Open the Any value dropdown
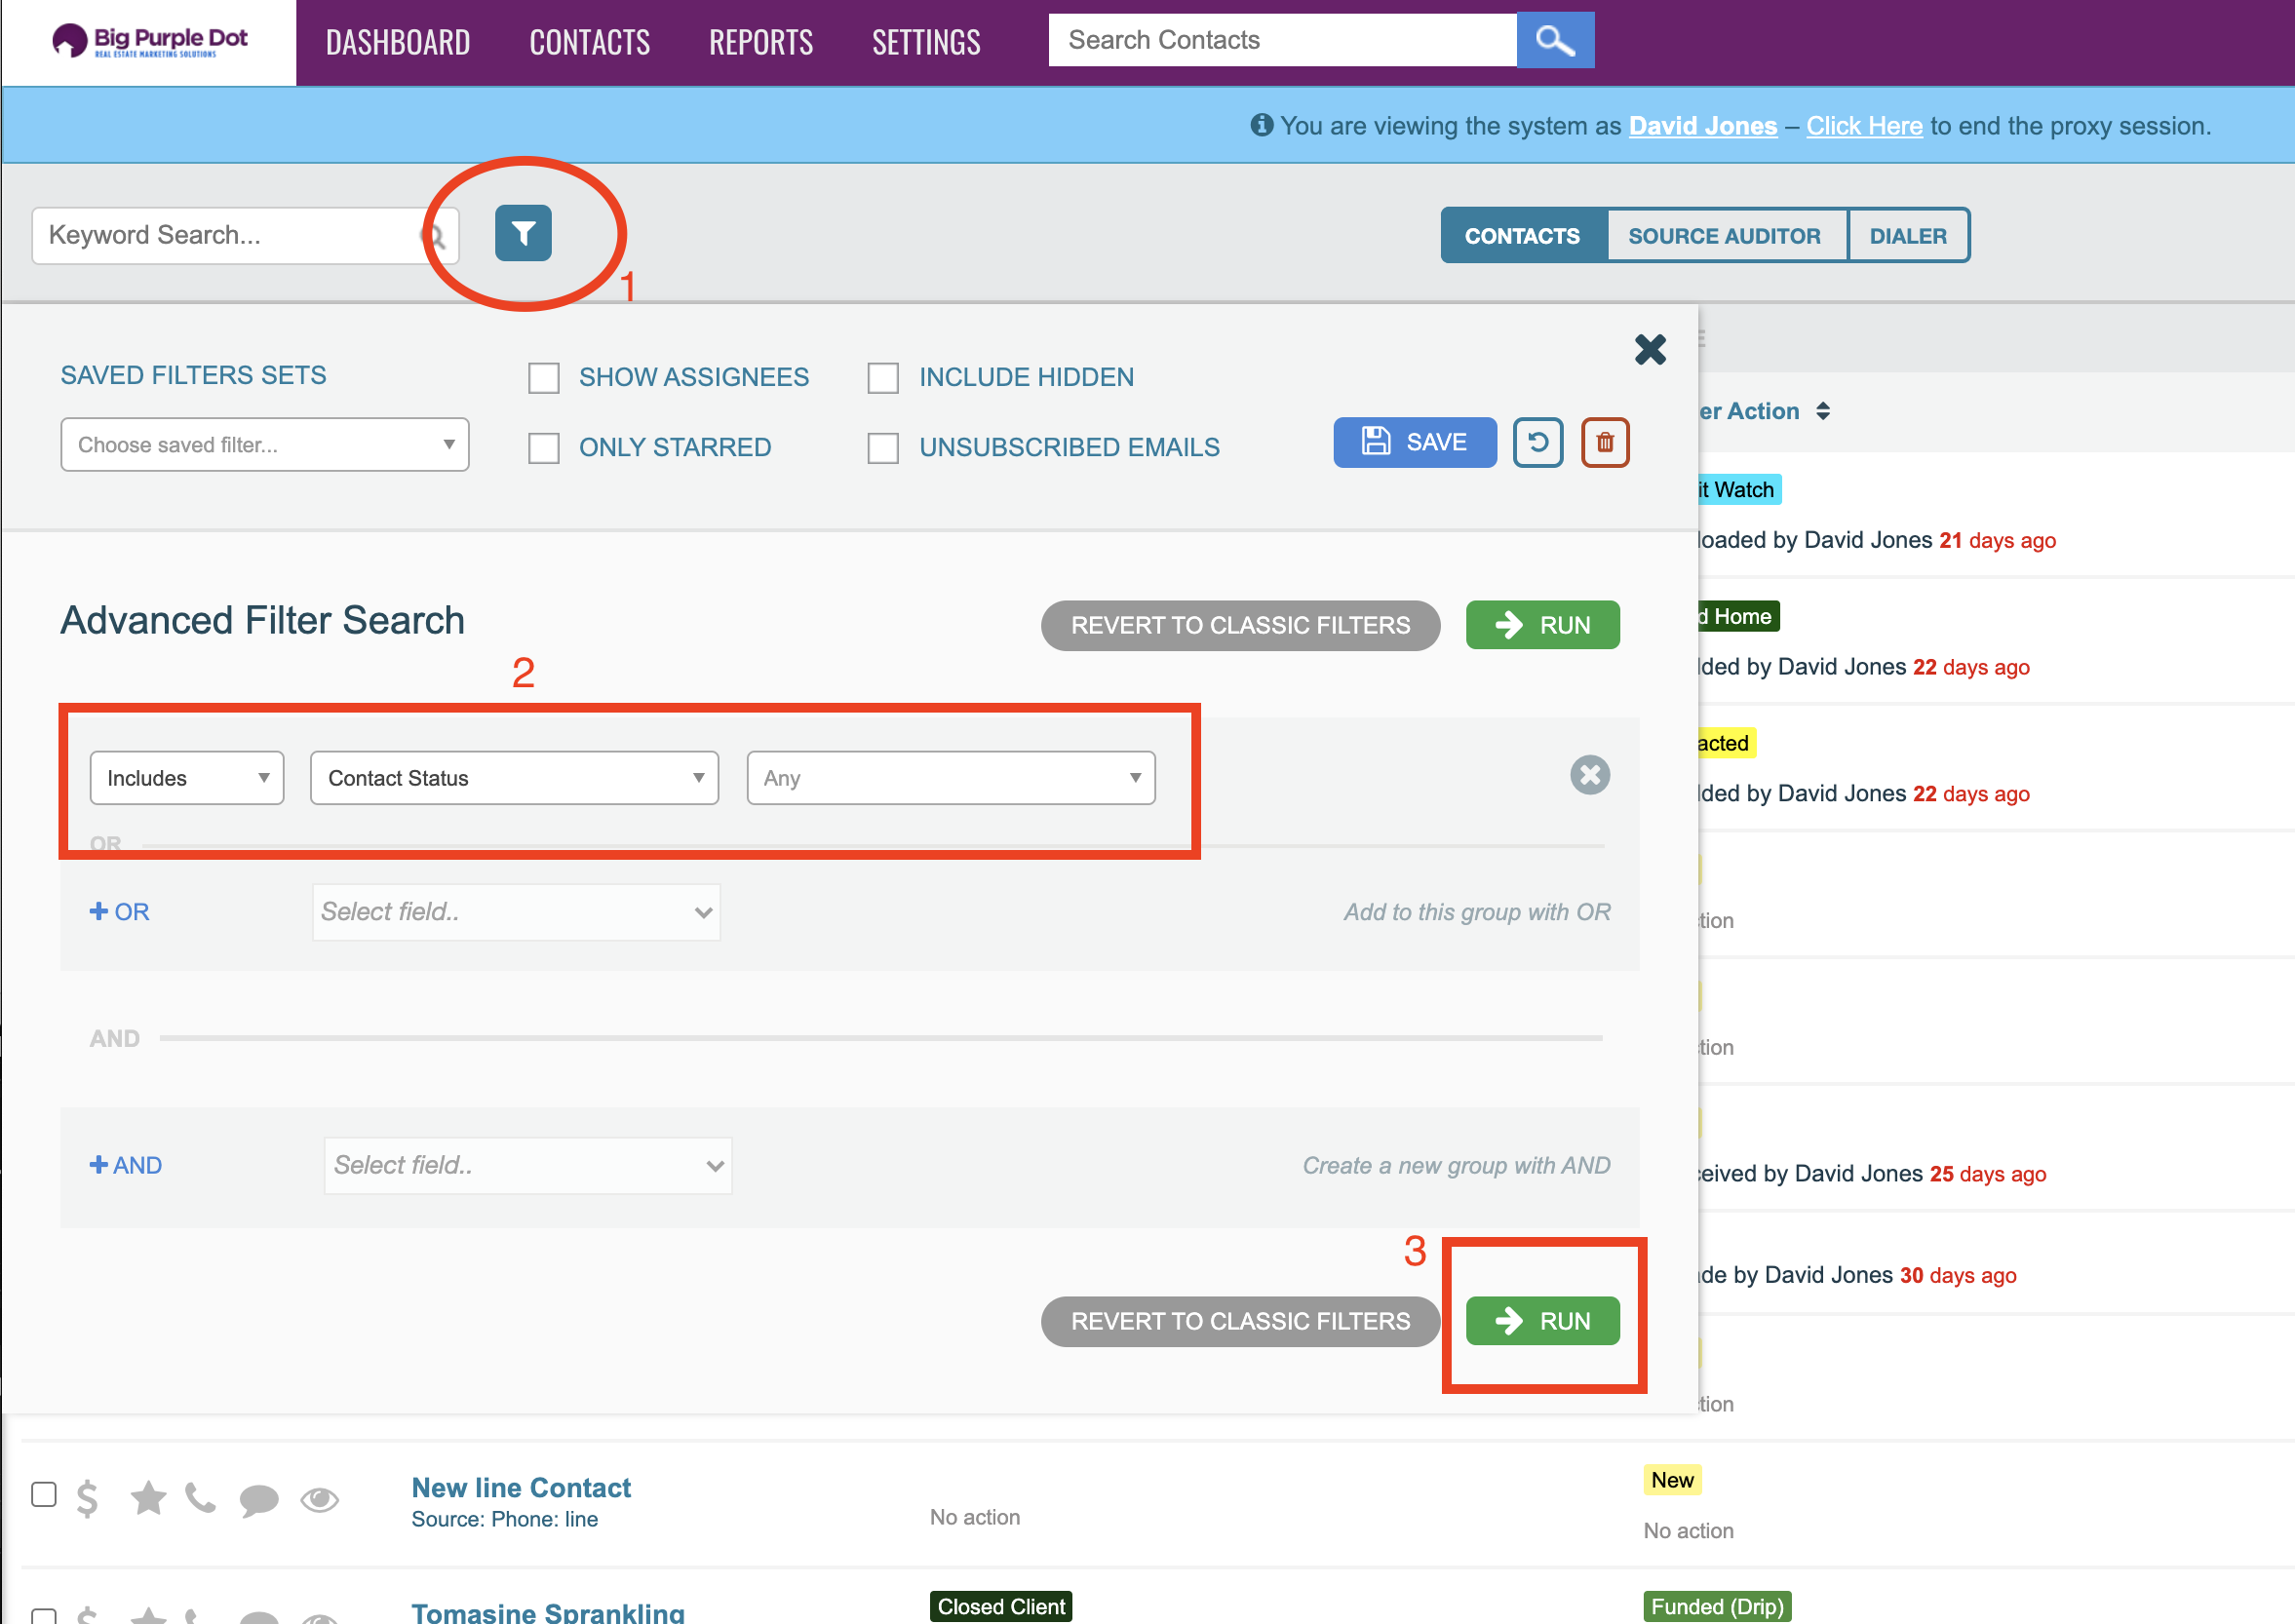The width and height of the screenshot is (2295, 1624). point(950,778)
